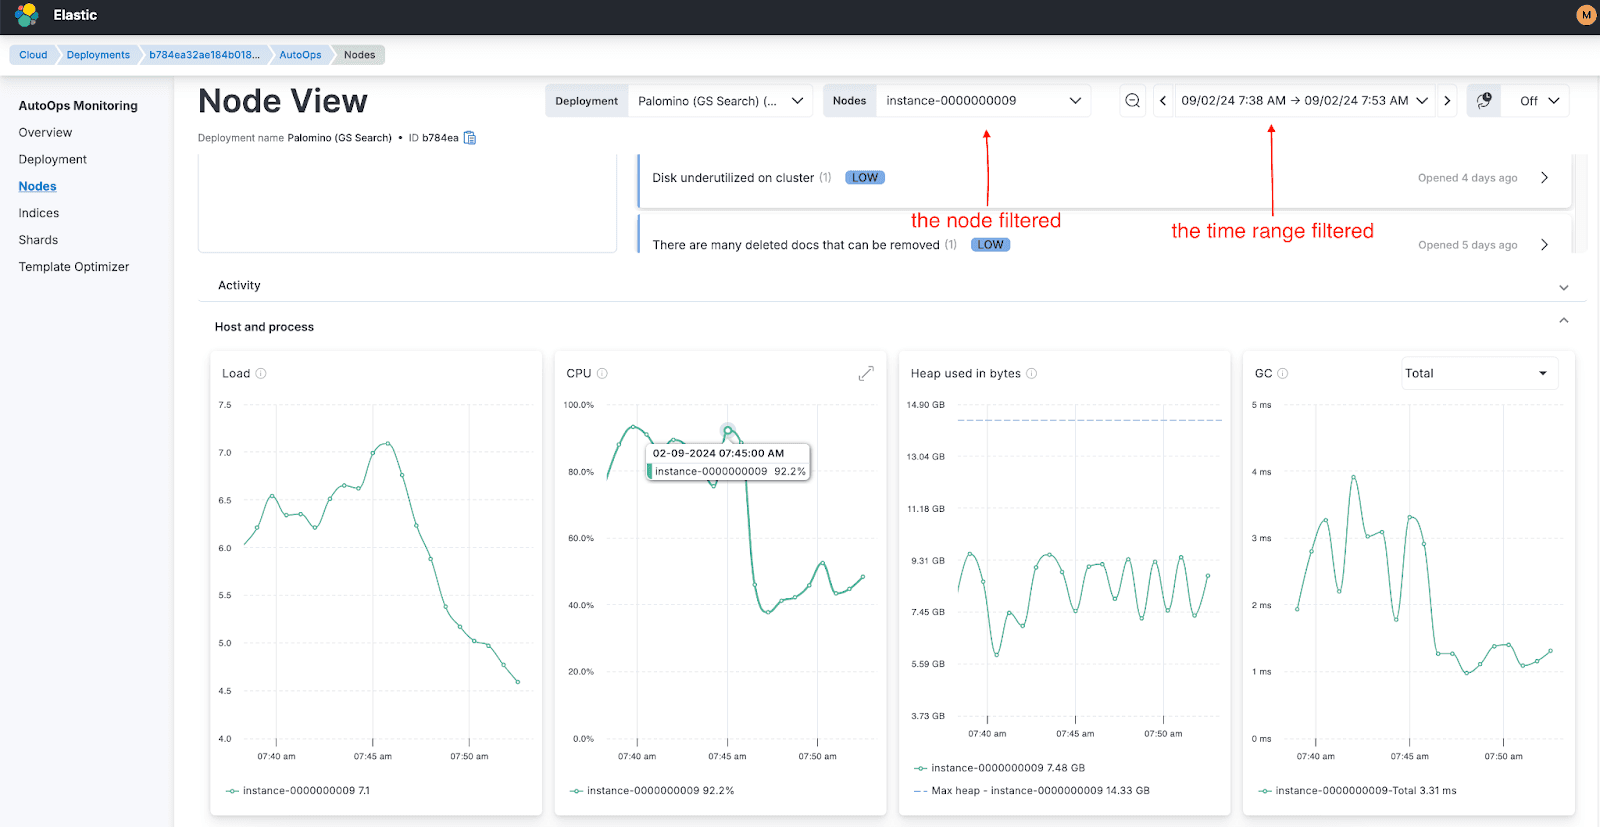
Task: Expand the Activity section
Action: 1563,287
